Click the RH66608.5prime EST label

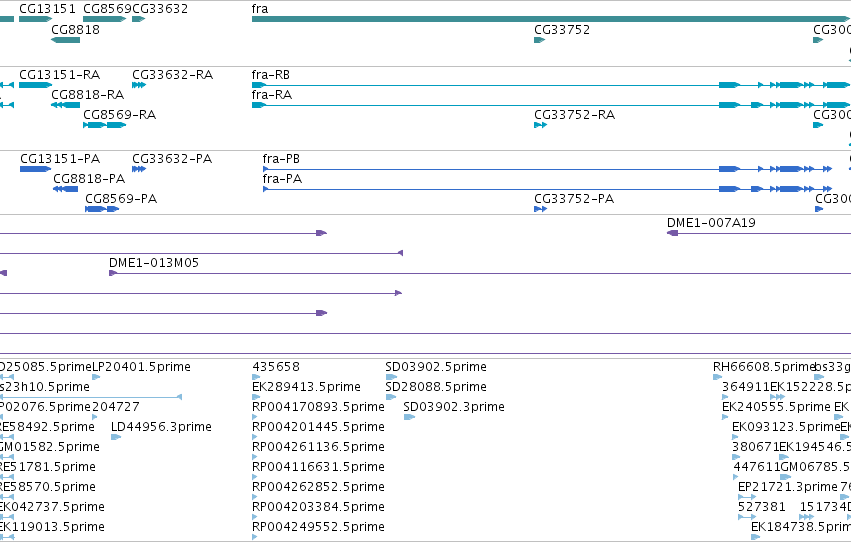click(764, 366)
